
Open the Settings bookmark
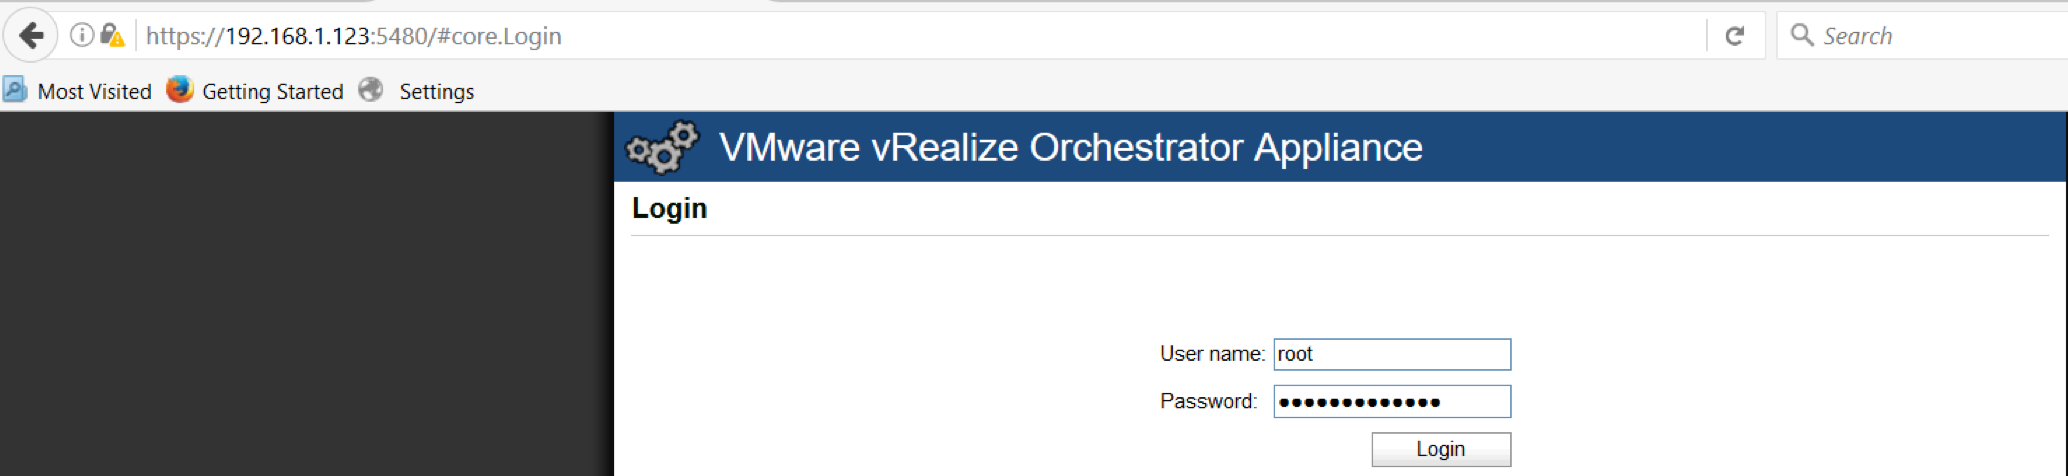pyautogui.click(x=436, y=91)
